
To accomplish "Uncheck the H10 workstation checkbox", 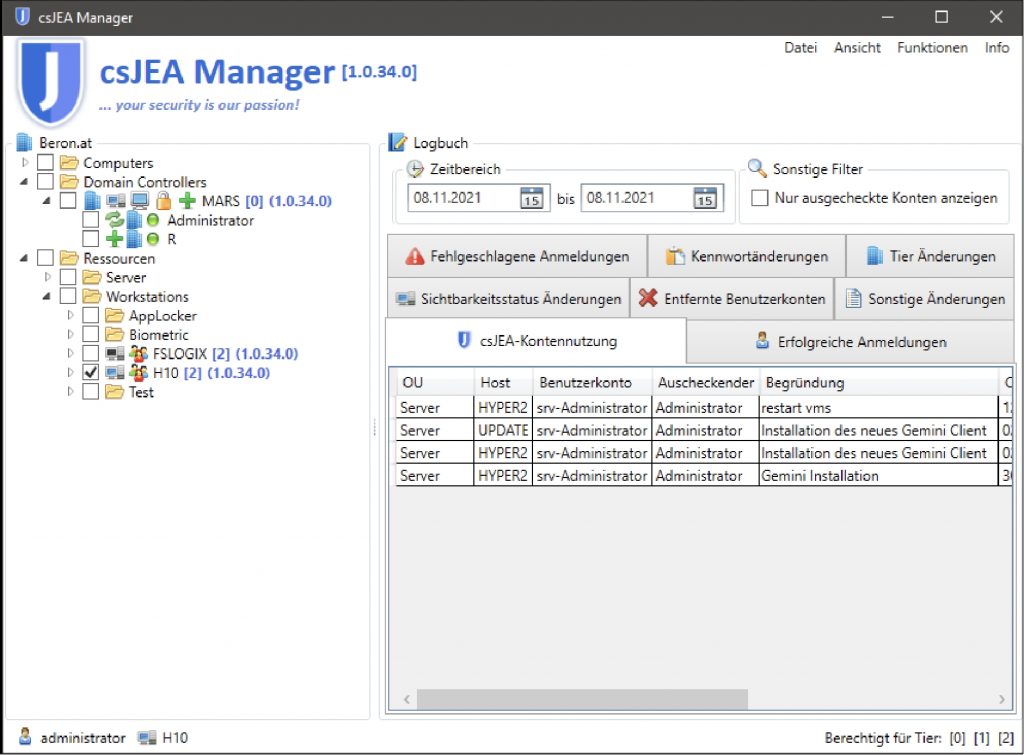I will coord(91,373).
